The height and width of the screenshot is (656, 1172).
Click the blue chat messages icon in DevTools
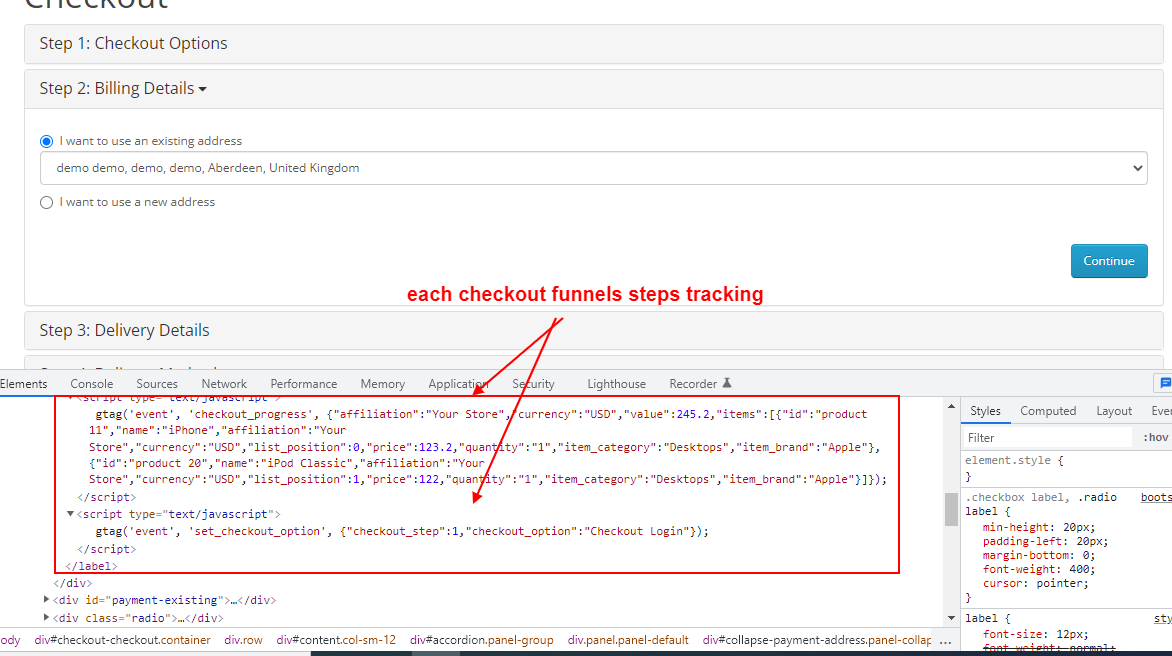pos(1165,383)
